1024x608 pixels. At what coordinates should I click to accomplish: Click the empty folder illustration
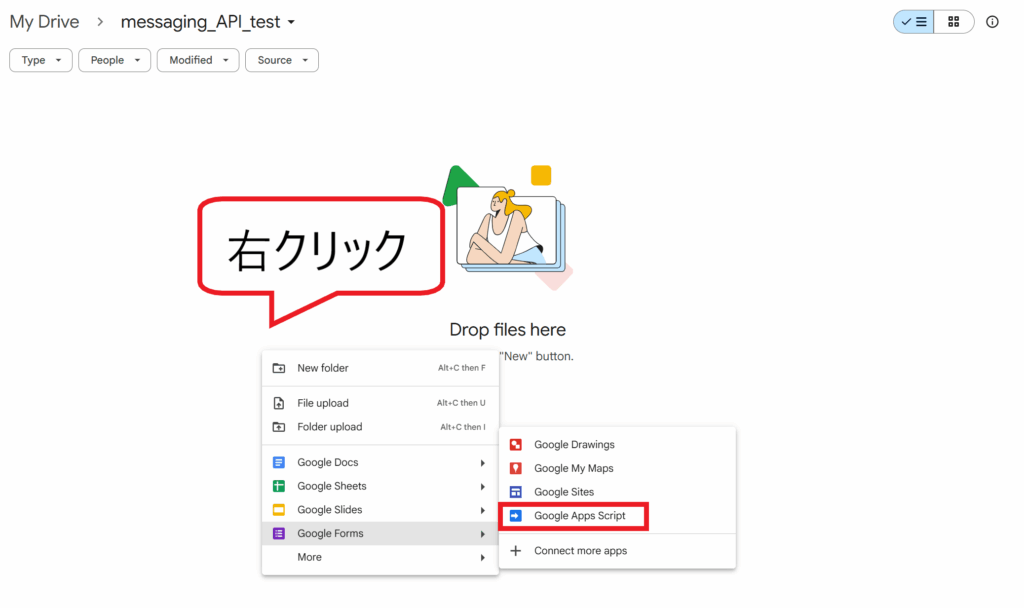pos(508,227)
